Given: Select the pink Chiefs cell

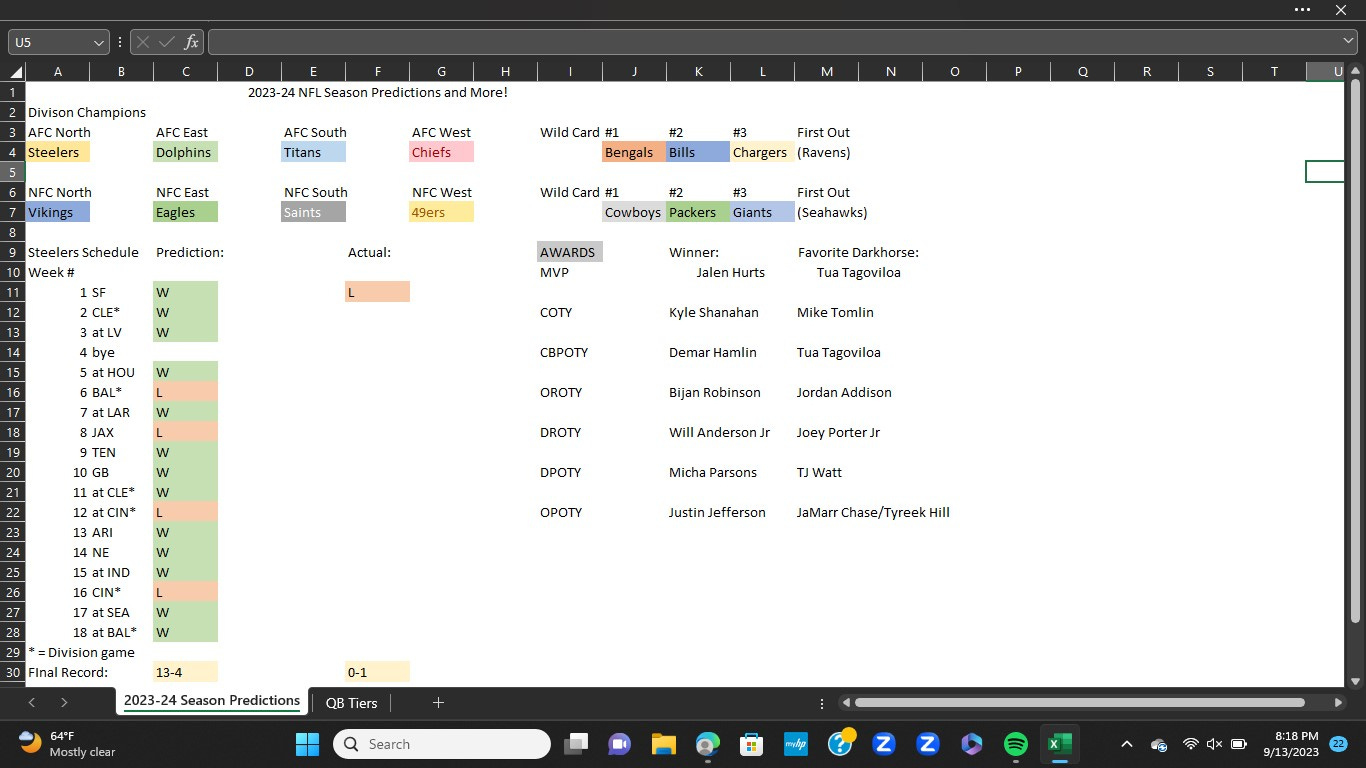Looking at the screenshot, I should coord(442,152).
